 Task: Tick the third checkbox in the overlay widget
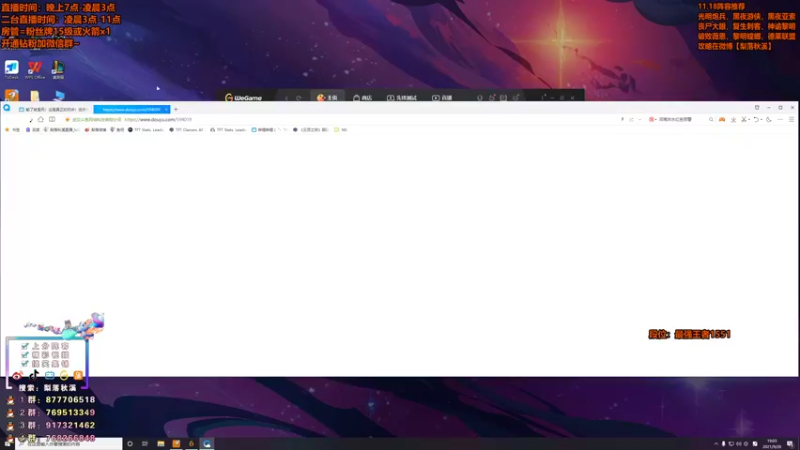pos(24,363)
